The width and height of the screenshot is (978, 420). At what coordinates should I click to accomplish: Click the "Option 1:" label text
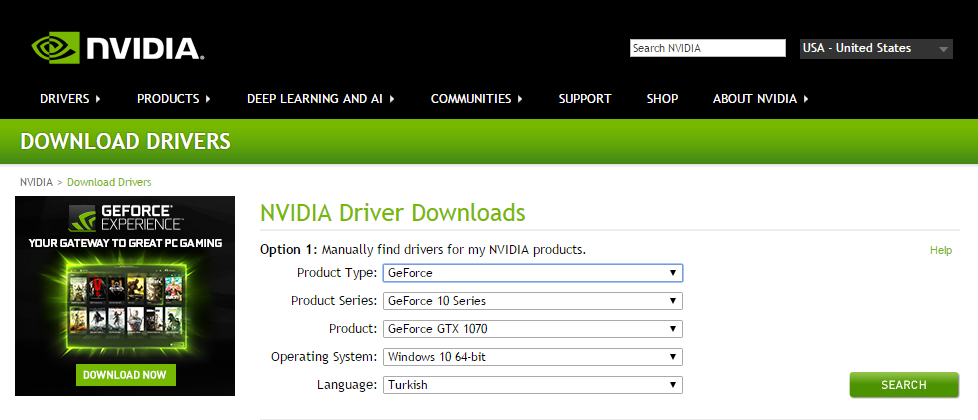point(289,250)
